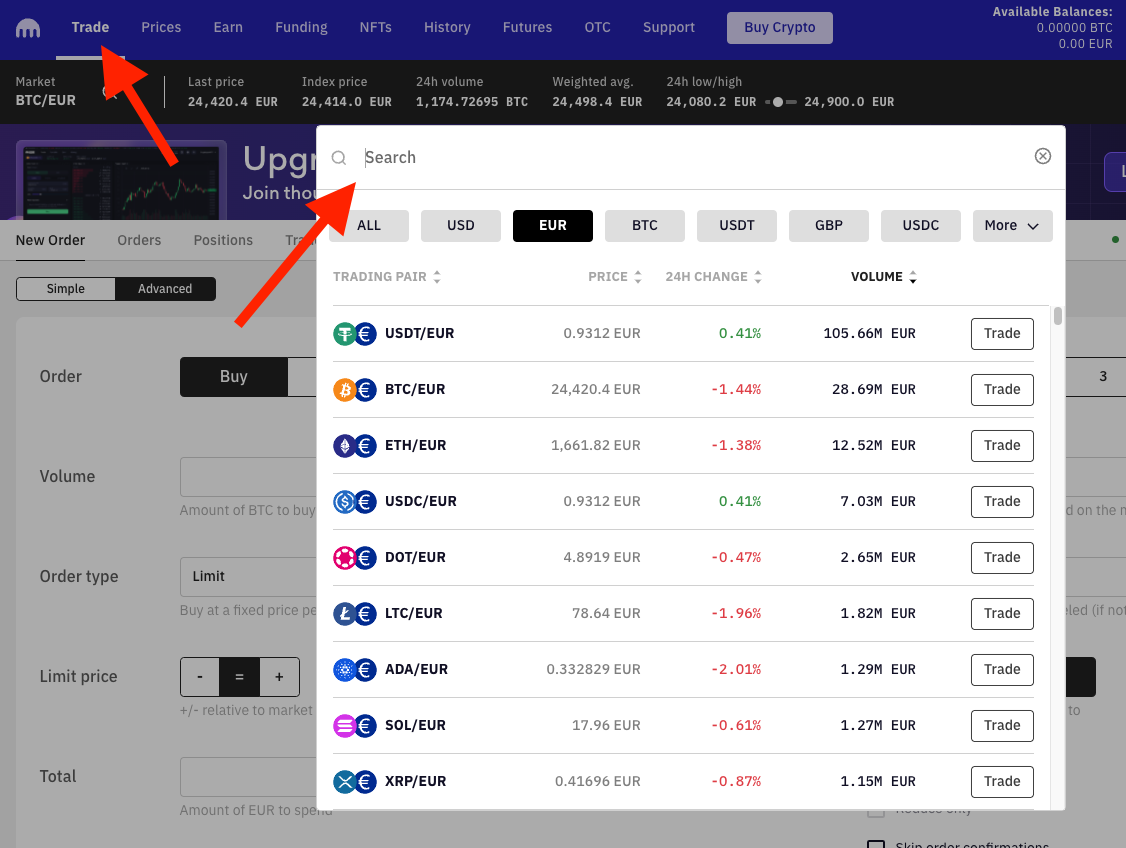1126x848 pixels.
Task: Click the 24h low/high range slider
Action: pyautogui.click(x=781, y=102)
